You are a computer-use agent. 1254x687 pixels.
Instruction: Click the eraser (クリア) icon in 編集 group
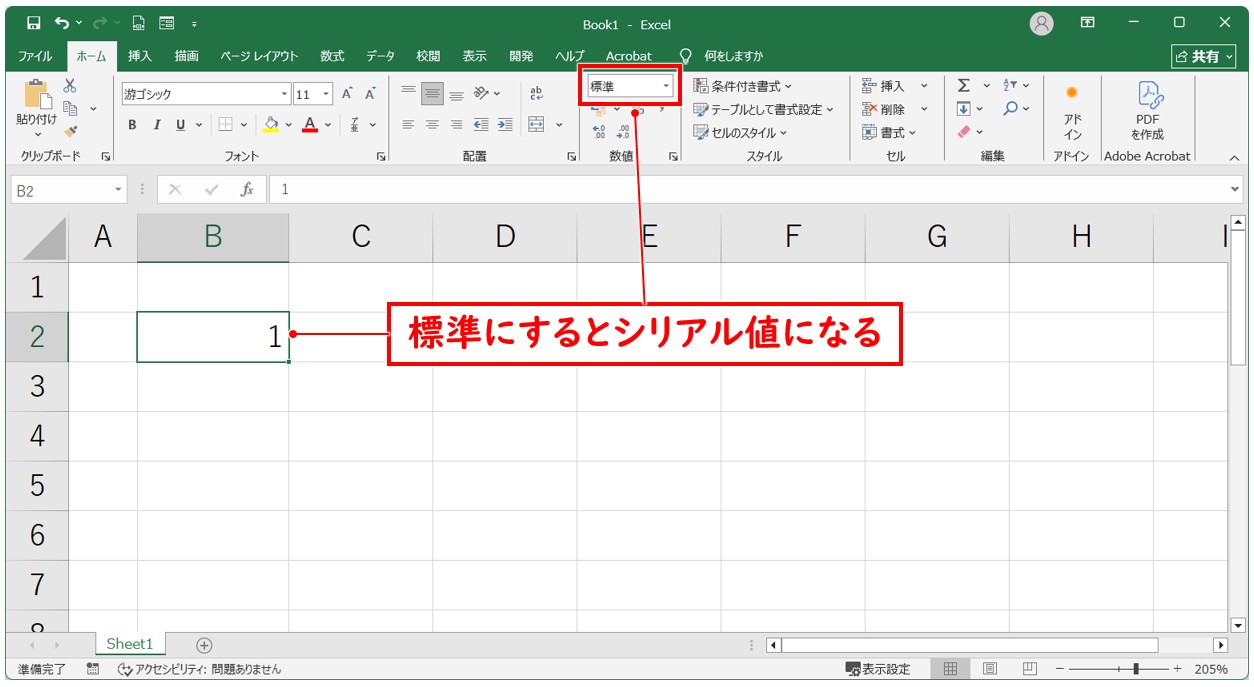[x=963, y=131]
